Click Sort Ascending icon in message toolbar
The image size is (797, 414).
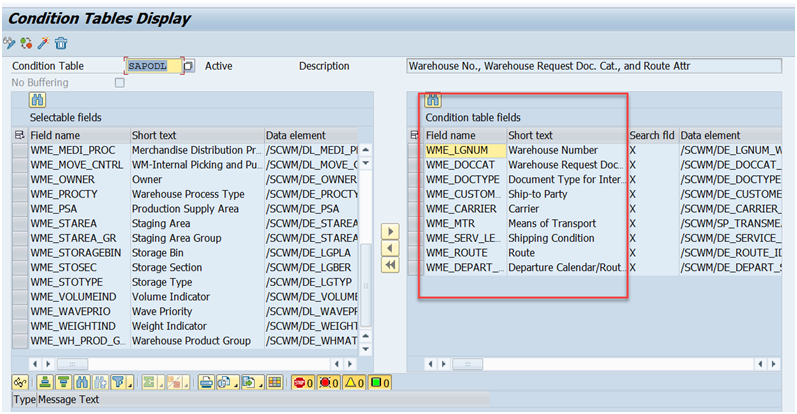(45, 382)
